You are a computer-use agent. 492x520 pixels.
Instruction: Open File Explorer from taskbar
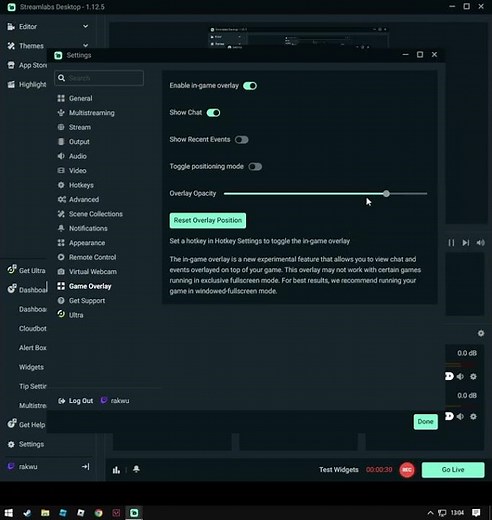click(x=45, y=513)
